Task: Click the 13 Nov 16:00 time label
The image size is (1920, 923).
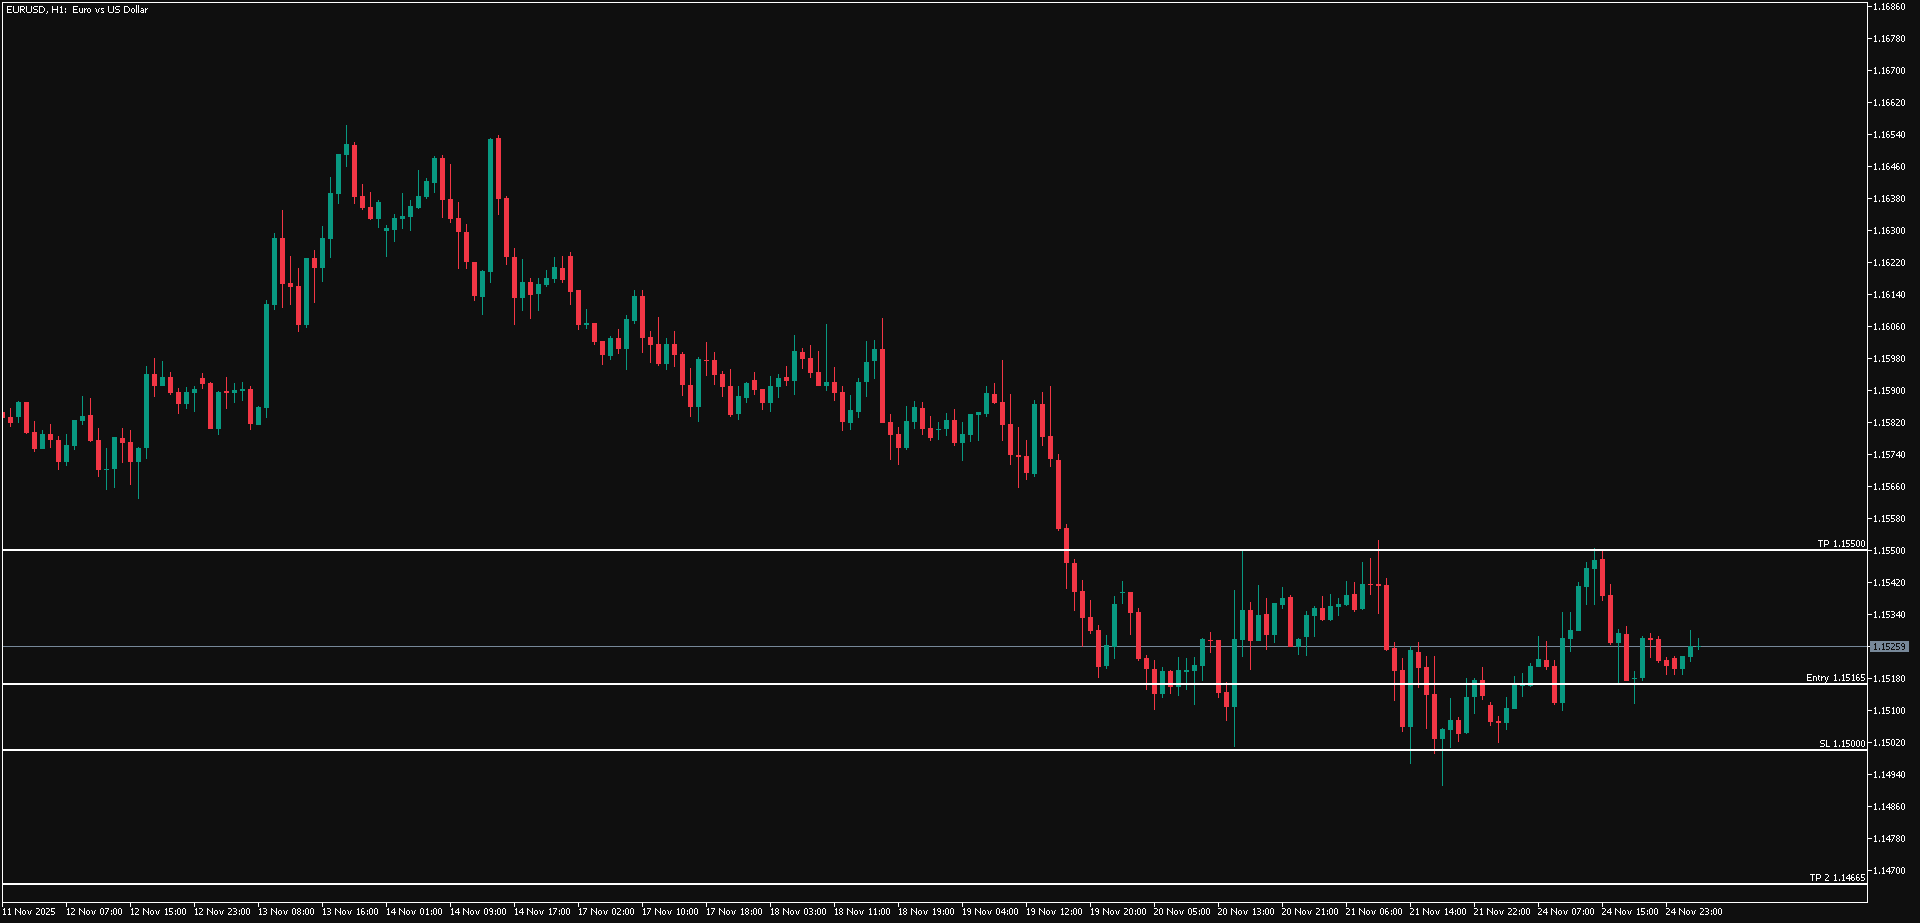Action: [349, 912]
